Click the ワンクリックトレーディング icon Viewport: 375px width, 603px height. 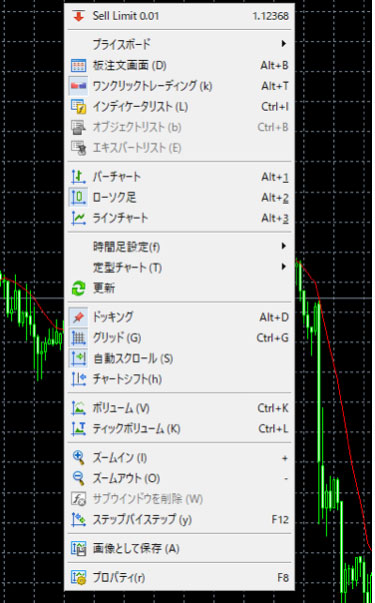78,86
